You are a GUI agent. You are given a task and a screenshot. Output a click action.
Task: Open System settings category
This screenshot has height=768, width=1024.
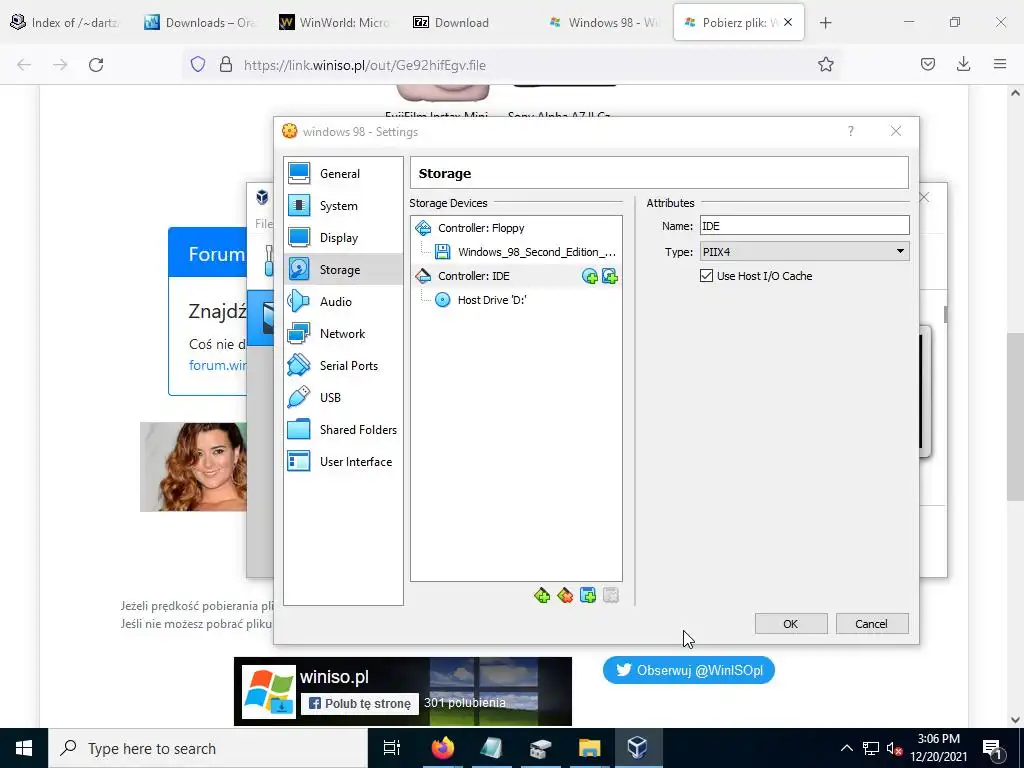(x=343, y=206)
